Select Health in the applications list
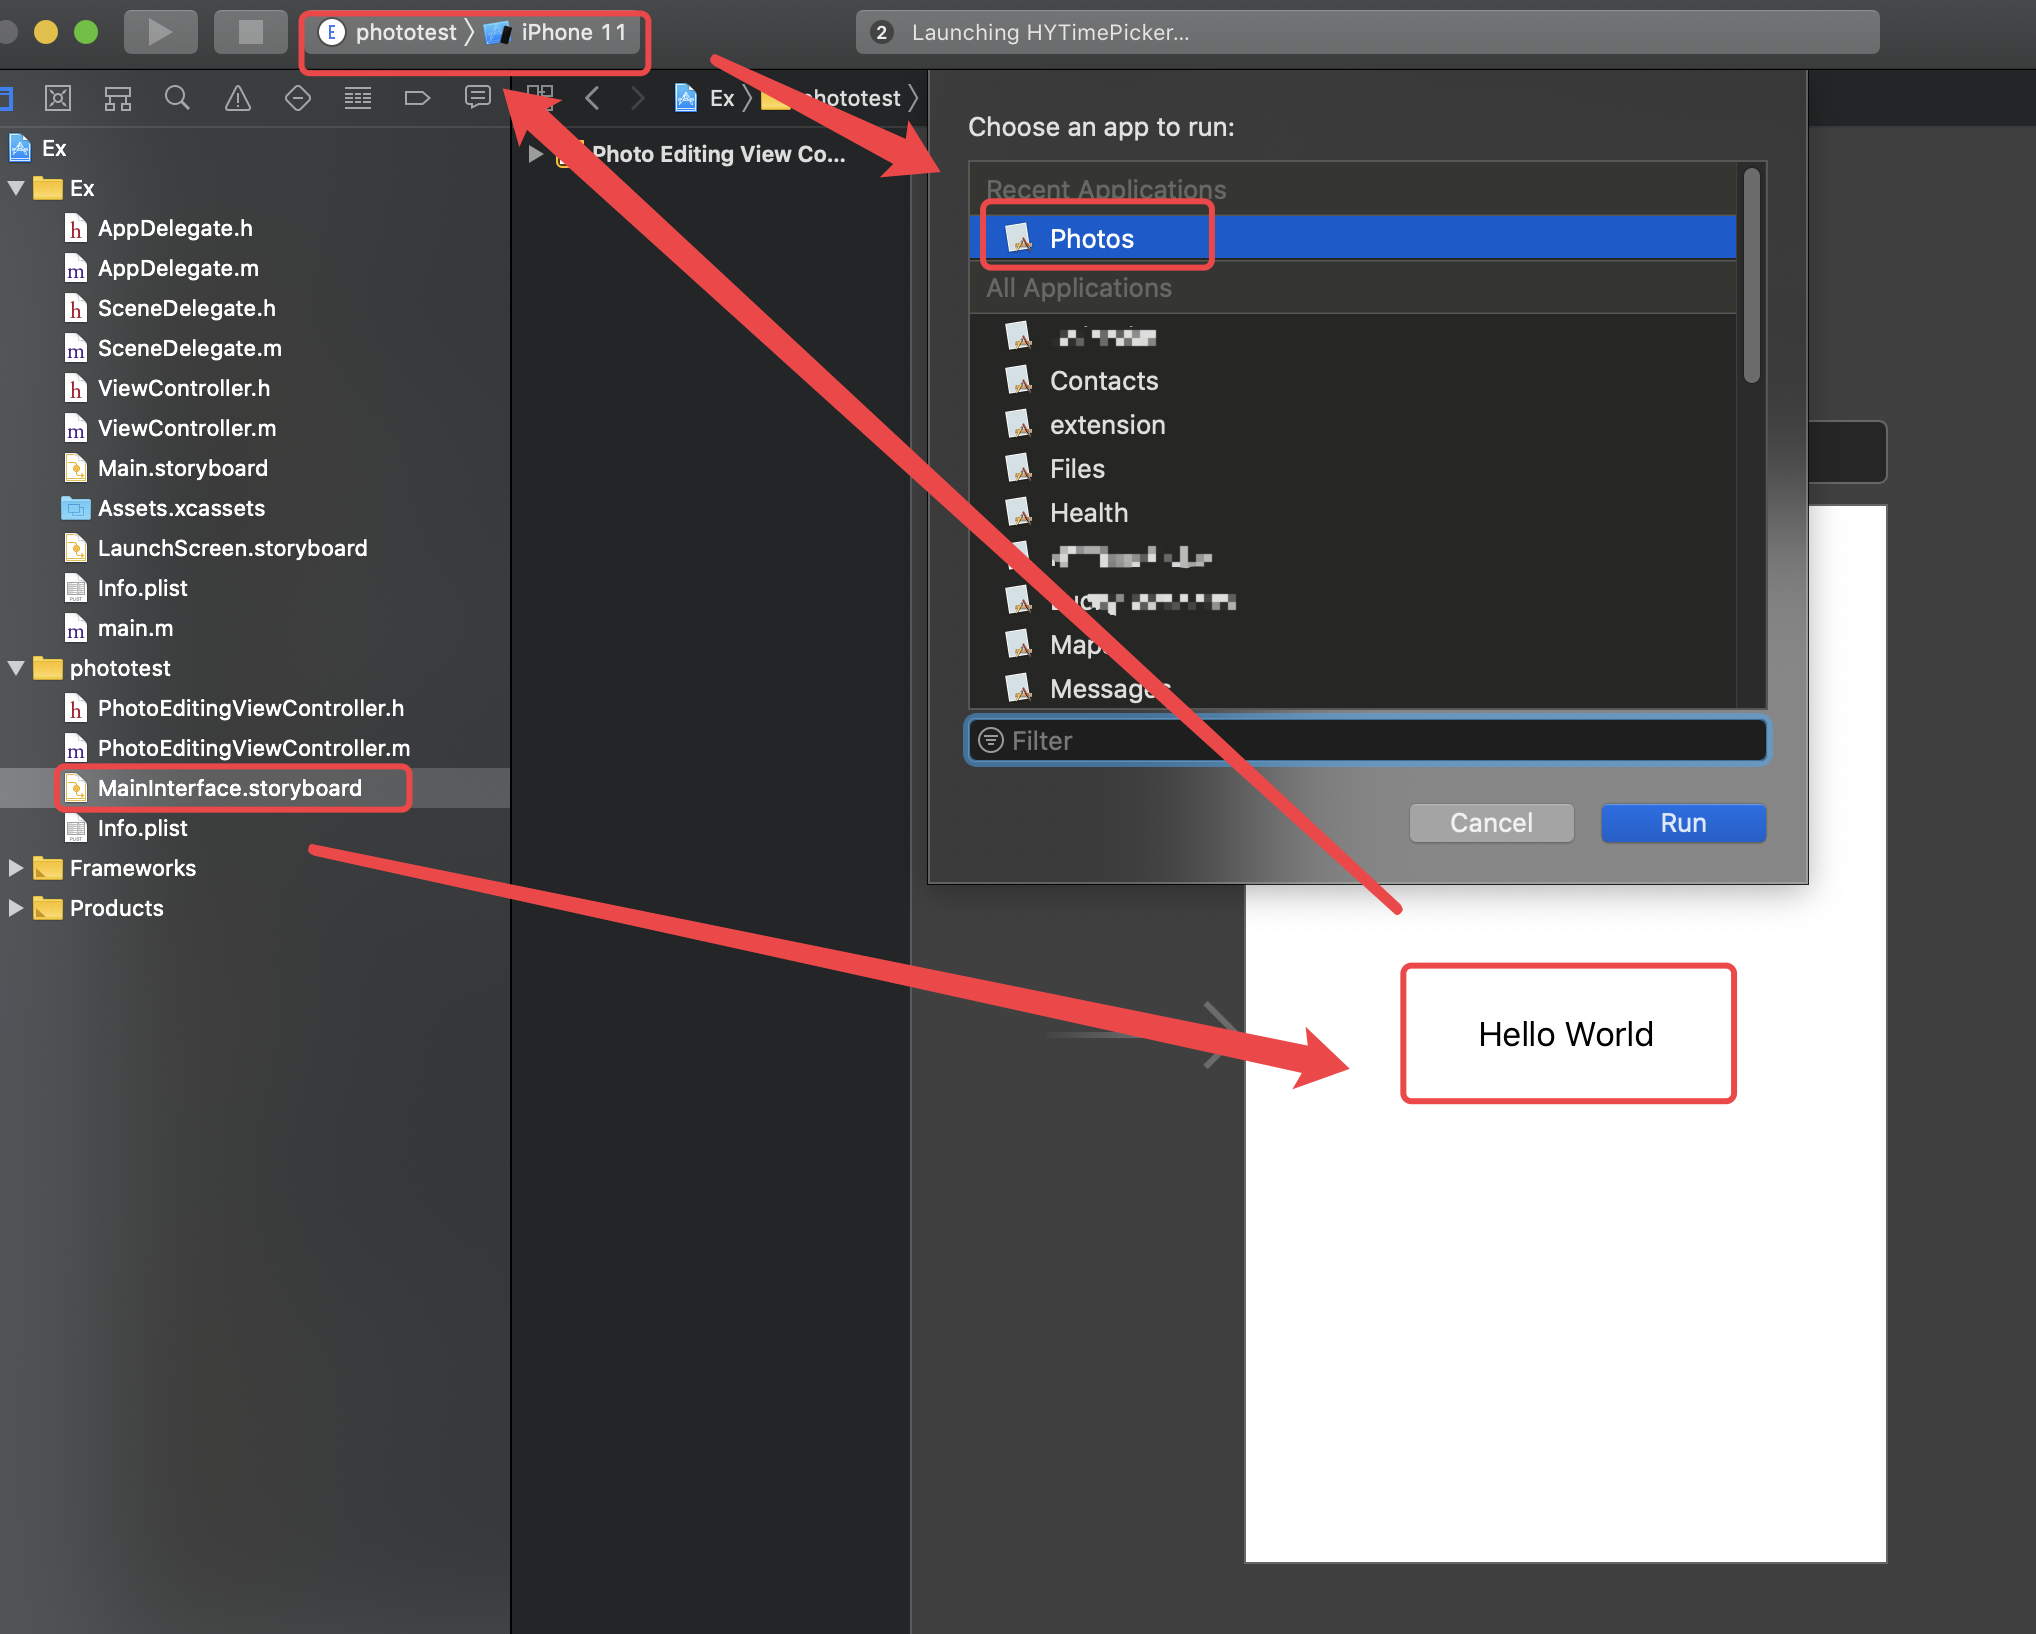The width and height of the screenshot is (2036, 1634). pos(1088,513)
